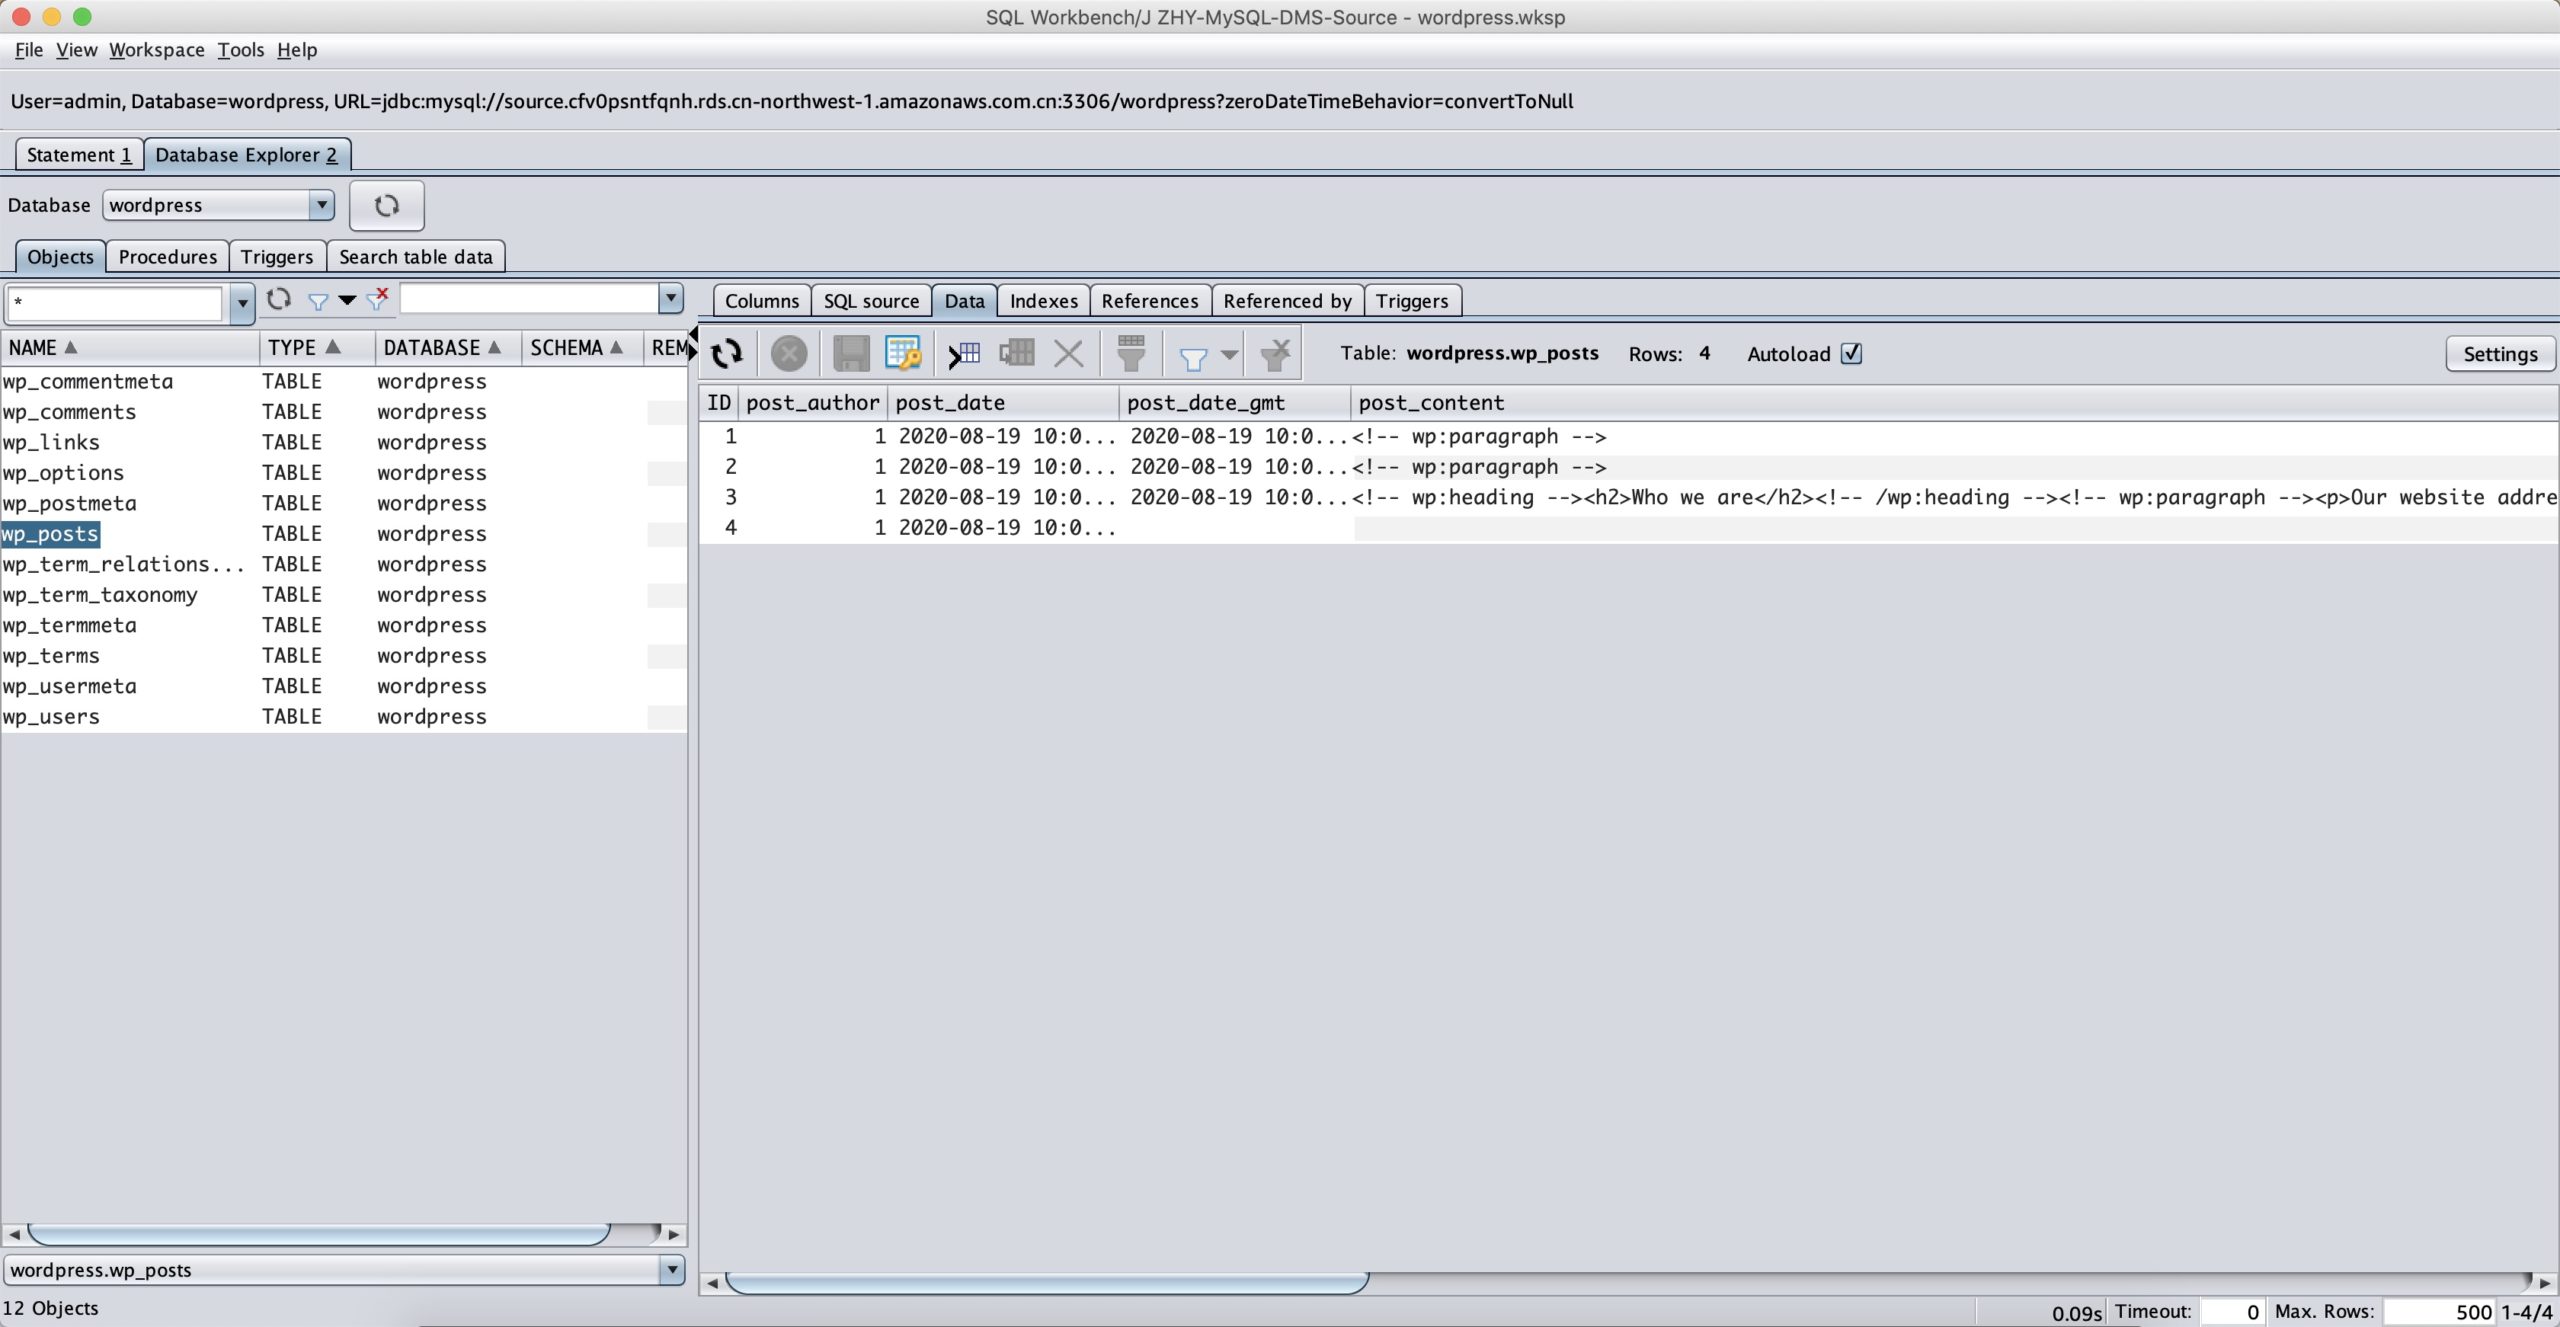Open the wordpress.wp_posts table selector dropdown
Viewport: 2560px width, 1327px height.
pyautogui.click(x=671, y=1270)
